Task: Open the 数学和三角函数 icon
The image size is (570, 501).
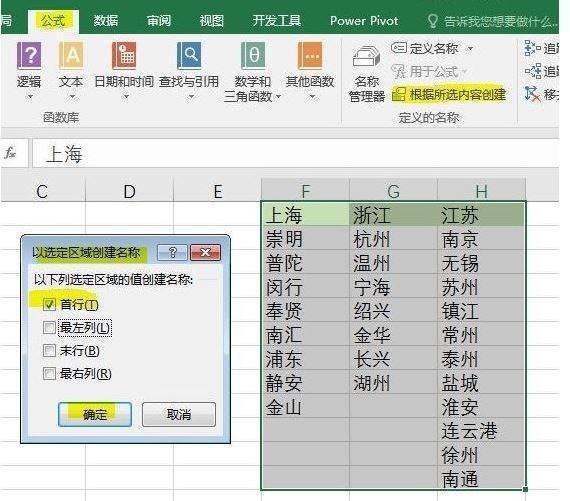Action: [x=253, y=55]
